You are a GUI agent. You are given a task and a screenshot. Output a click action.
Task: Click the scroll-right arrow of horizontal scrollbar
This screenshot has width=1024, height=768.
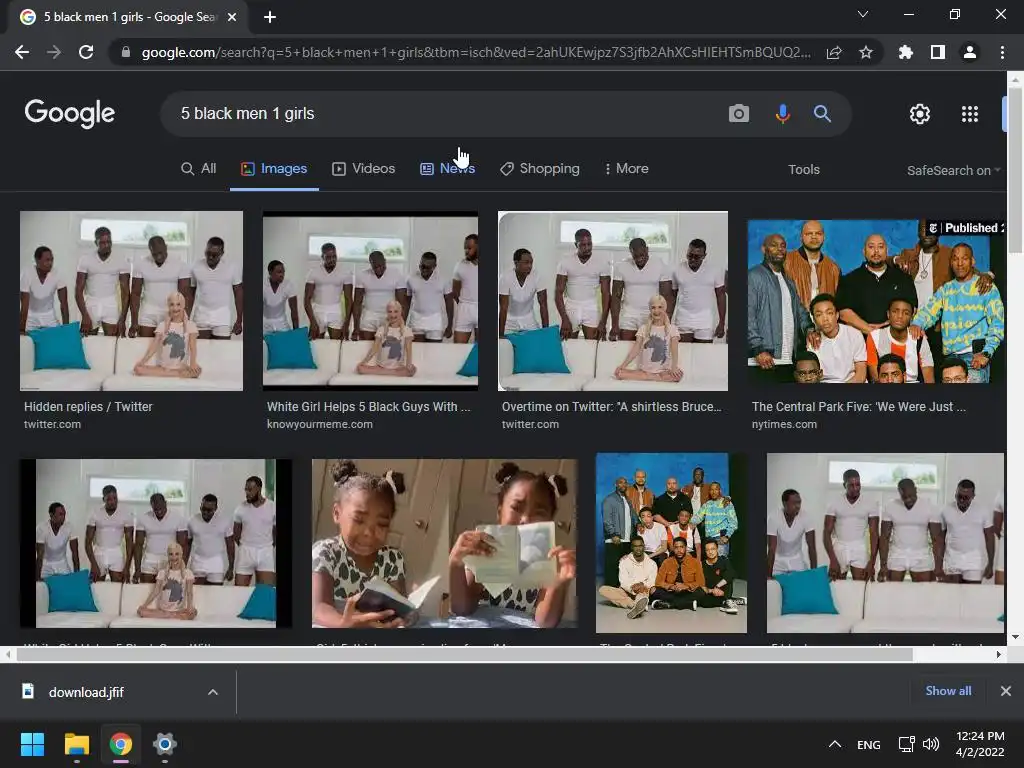coord(999,654)
